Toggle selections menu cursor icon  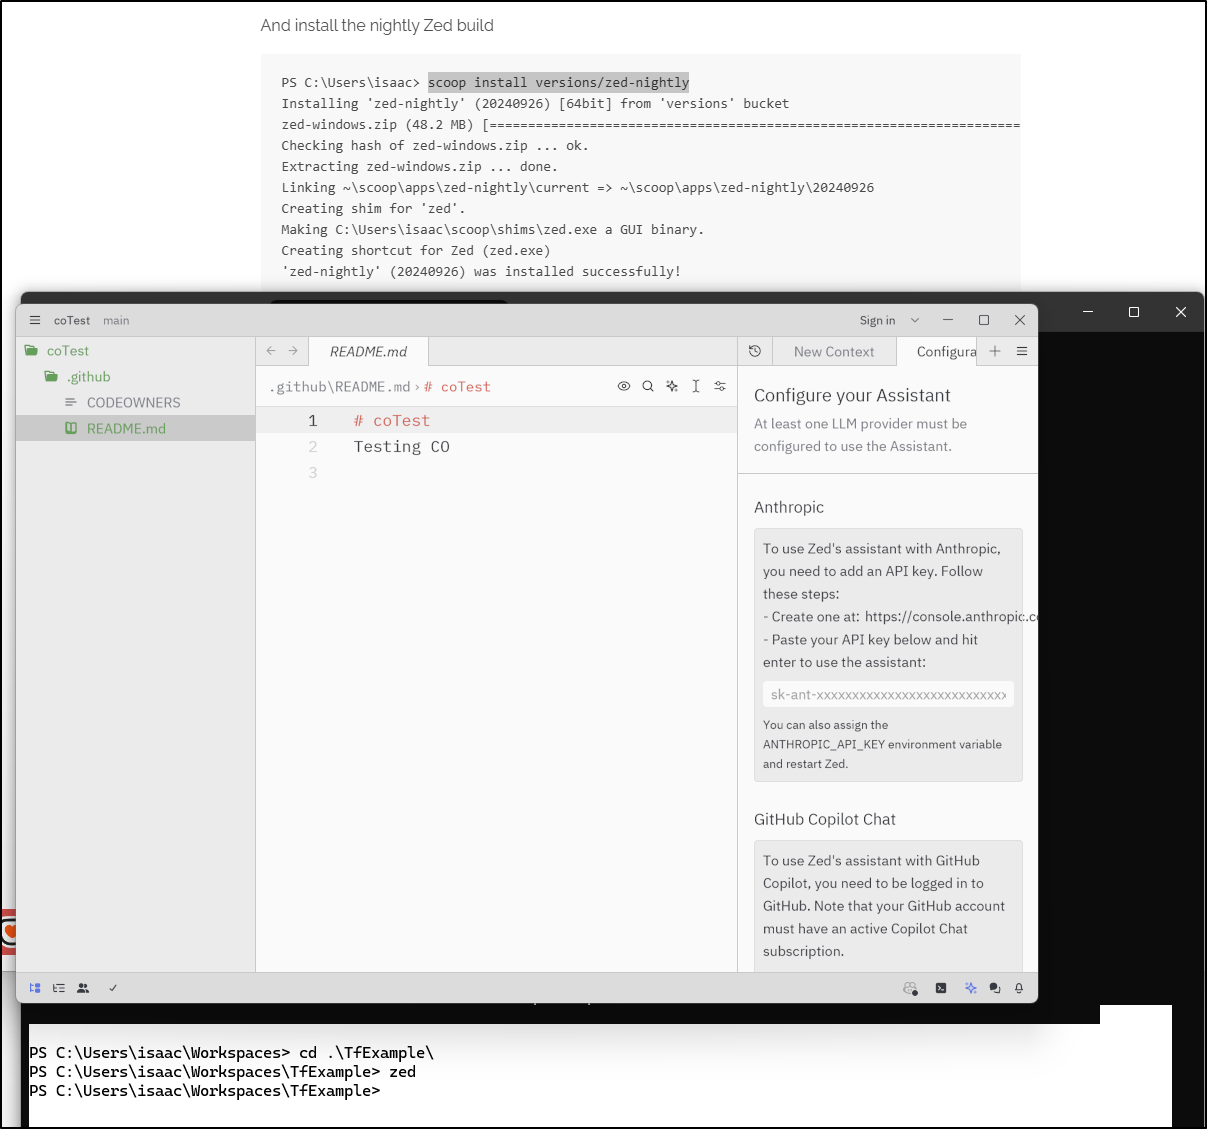coord(696,386)
